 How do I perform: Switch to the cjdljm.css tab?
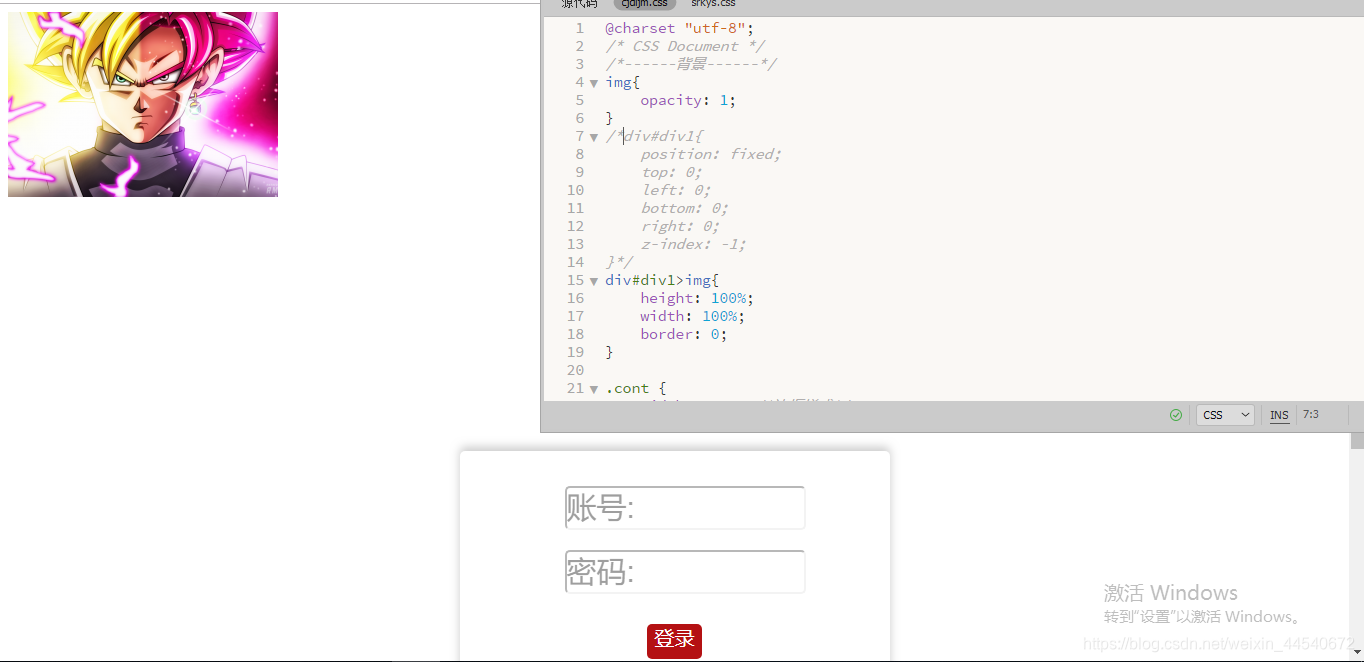(644, 4)
